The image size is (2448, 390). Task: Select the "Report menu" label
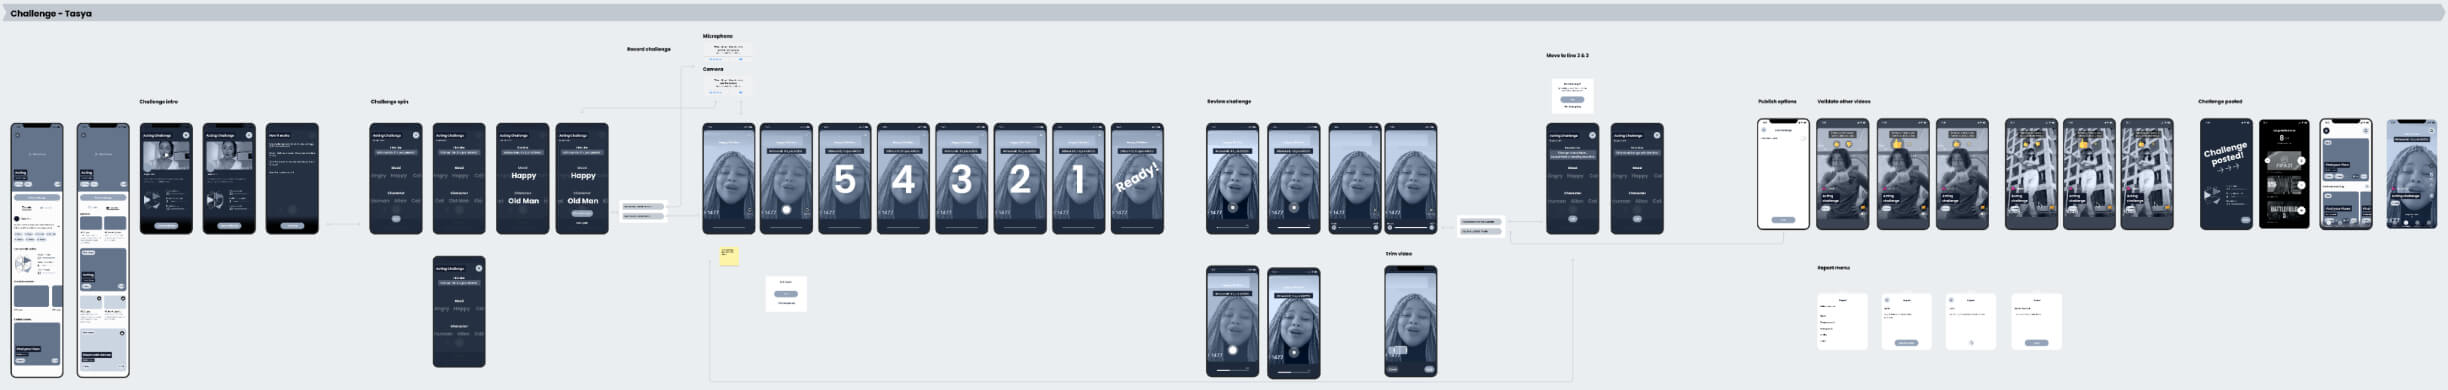click(1833, 268)
